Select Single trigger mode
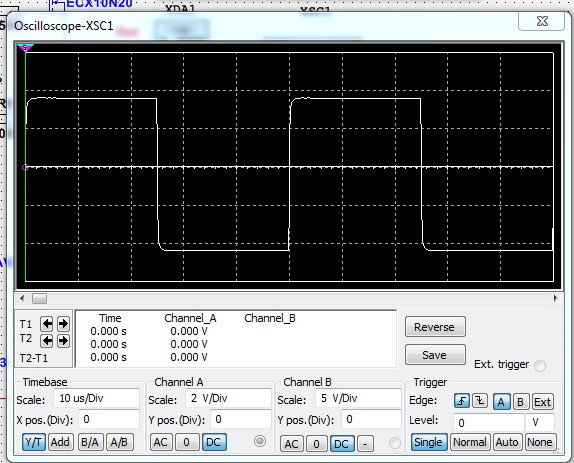 point(429,442)
